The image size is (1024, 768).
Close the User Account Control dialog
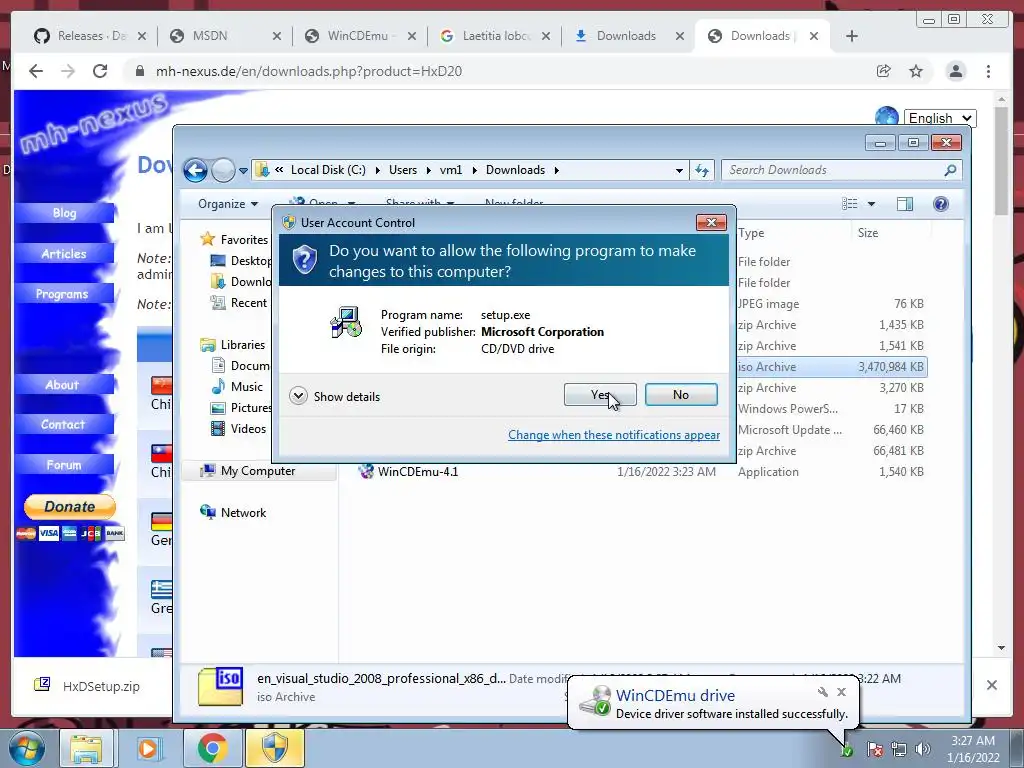pyautogui.click(x=711, y=223)
